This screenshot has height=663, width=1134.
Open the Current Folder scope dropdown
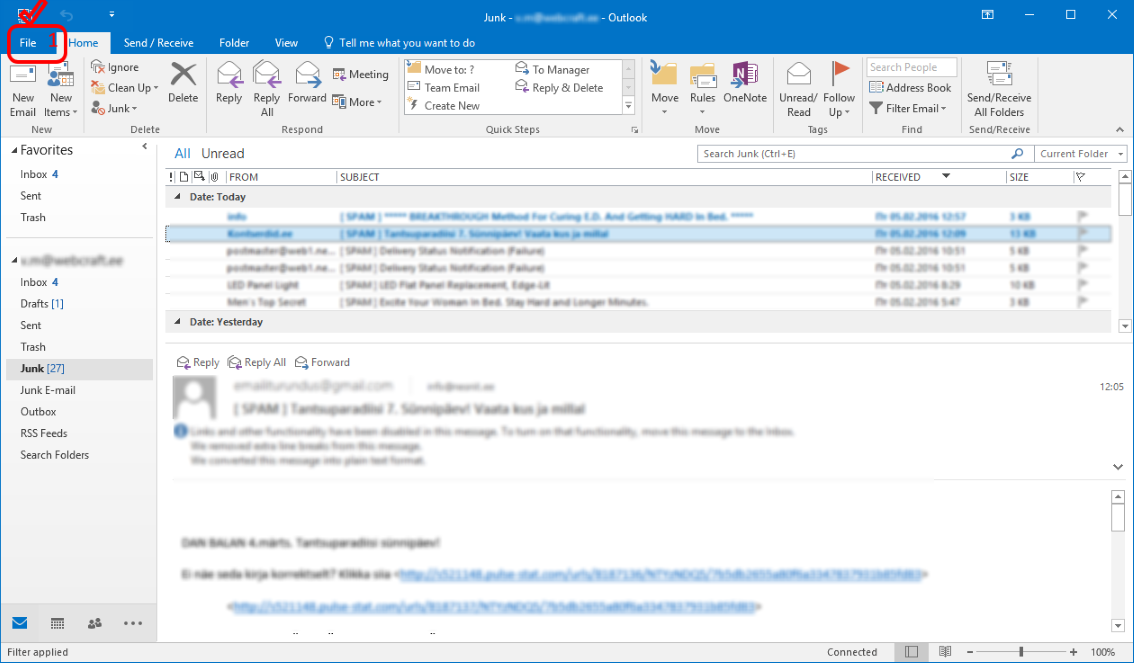(x=1080, y=154)
